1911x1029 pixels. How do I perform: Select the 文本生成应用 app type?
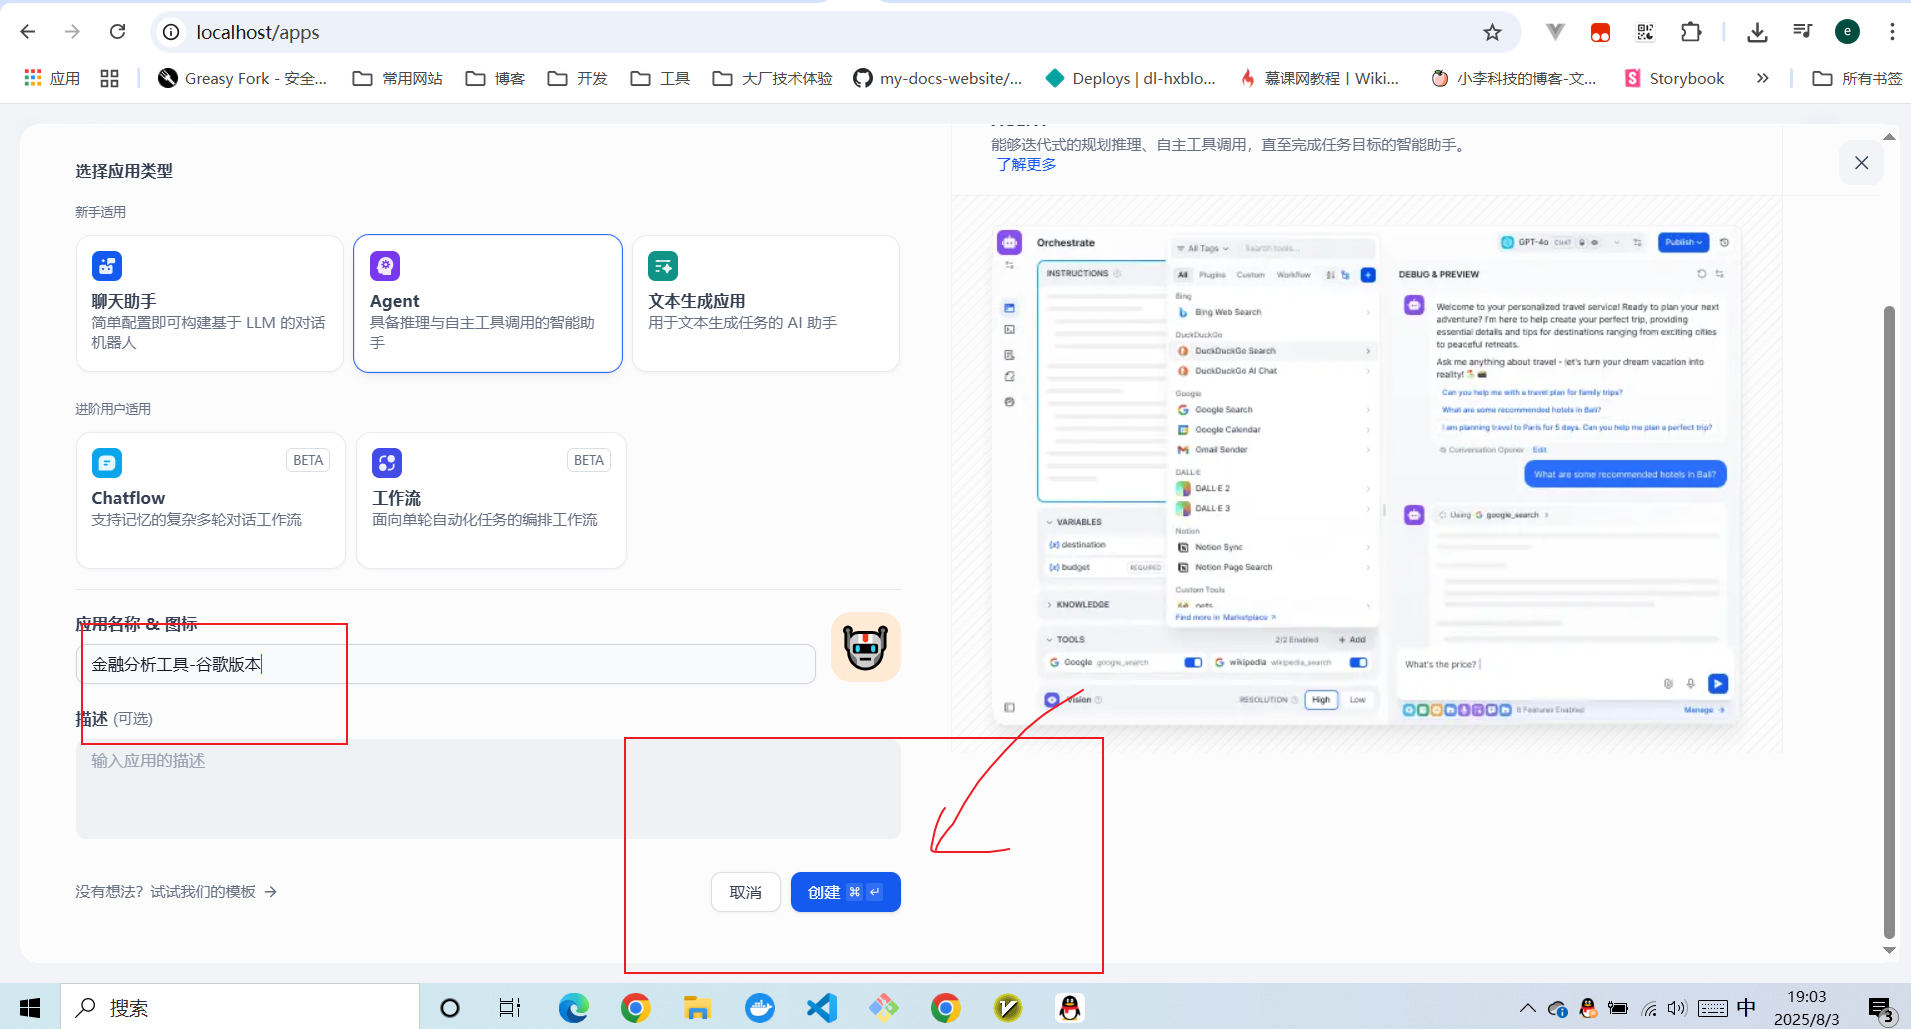click(765, 304)
